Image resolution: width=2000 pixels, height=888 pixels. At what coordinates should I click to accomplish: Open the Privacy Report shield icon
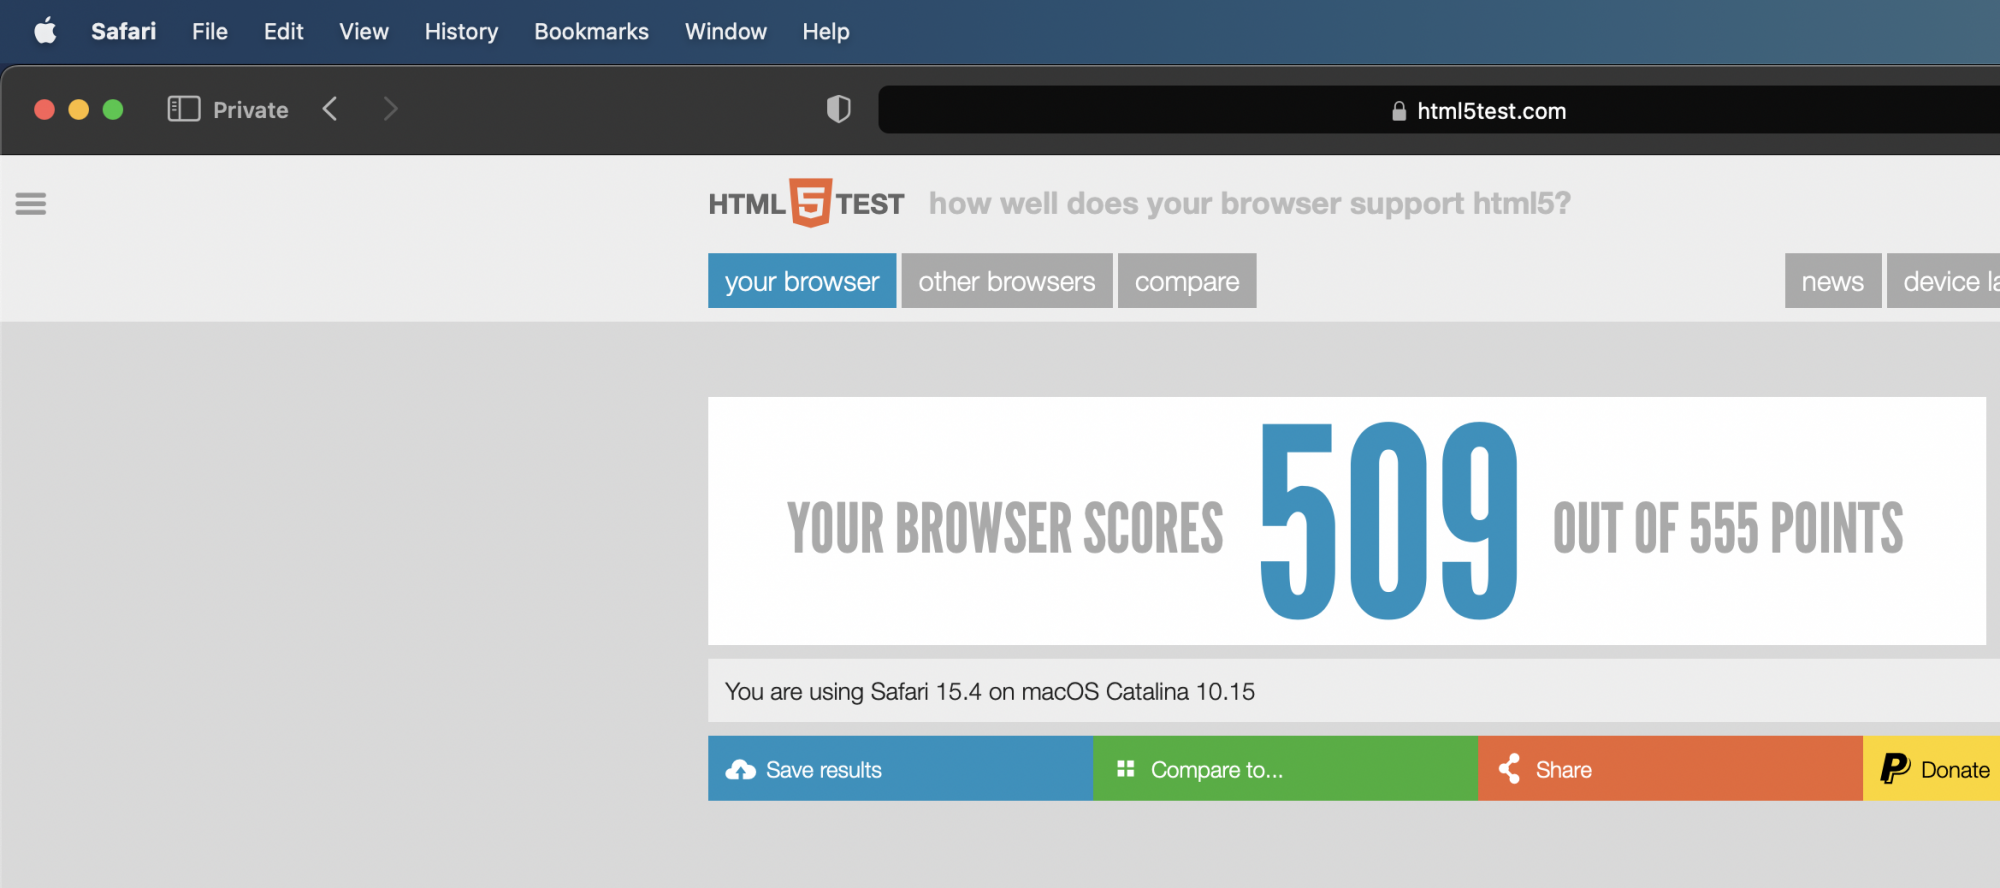pyautogui.click(x=838, y=109)
